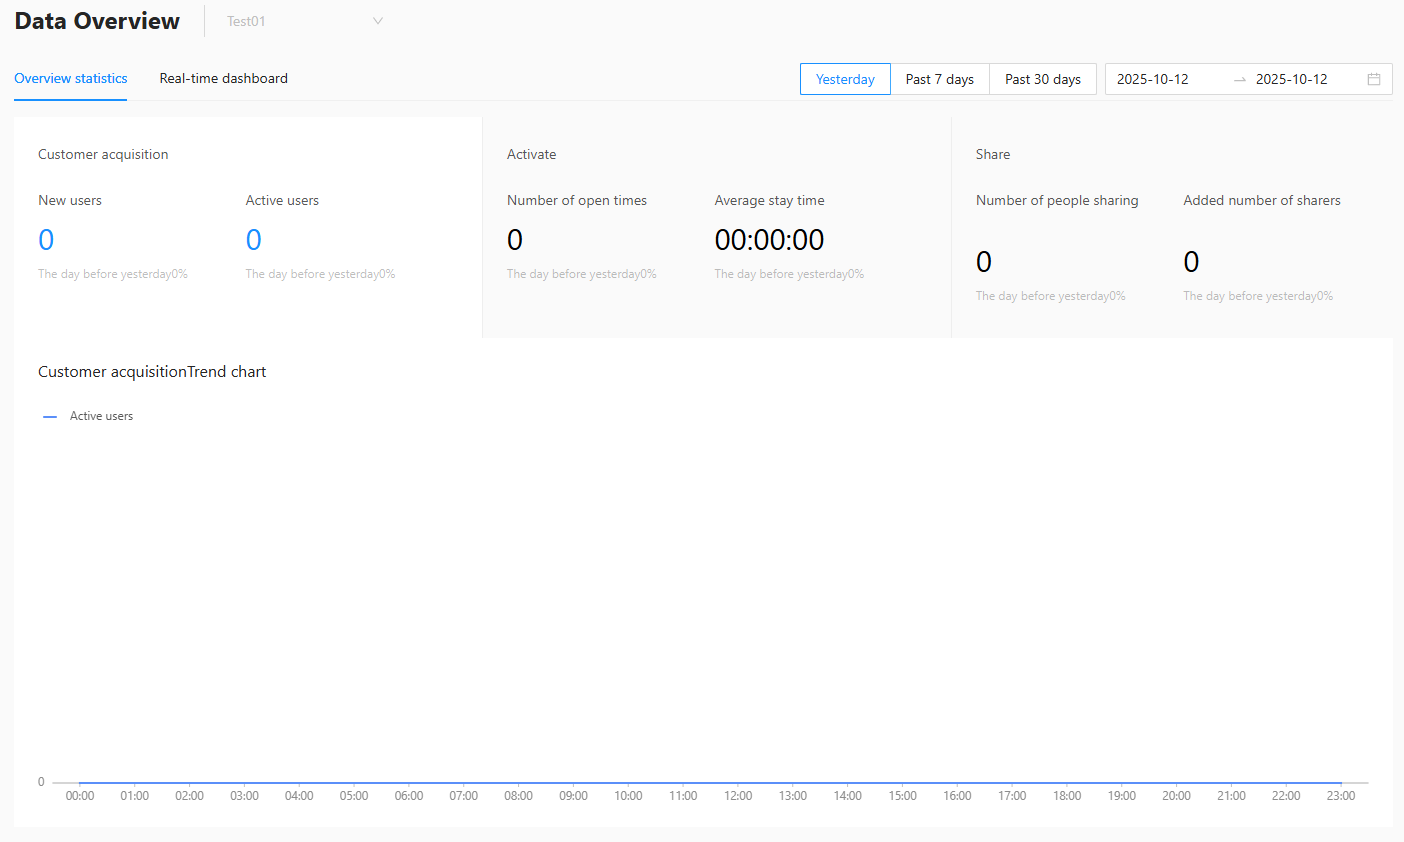The height and width of the screenshot is (842, 1404).
Task: Click the Data Overview page title
Action: tap(97, 21)
